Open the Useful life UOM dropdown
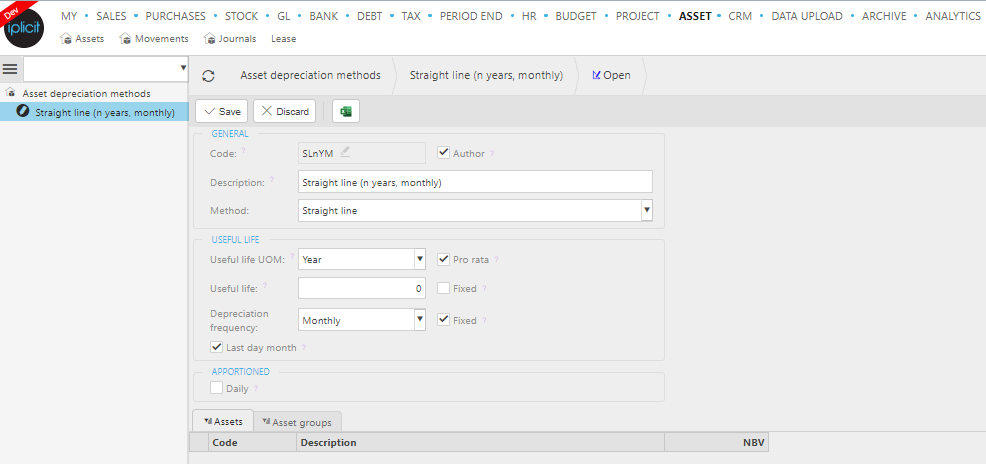Image resolution: width=986 pixels, height=464 pixels. 420,258
